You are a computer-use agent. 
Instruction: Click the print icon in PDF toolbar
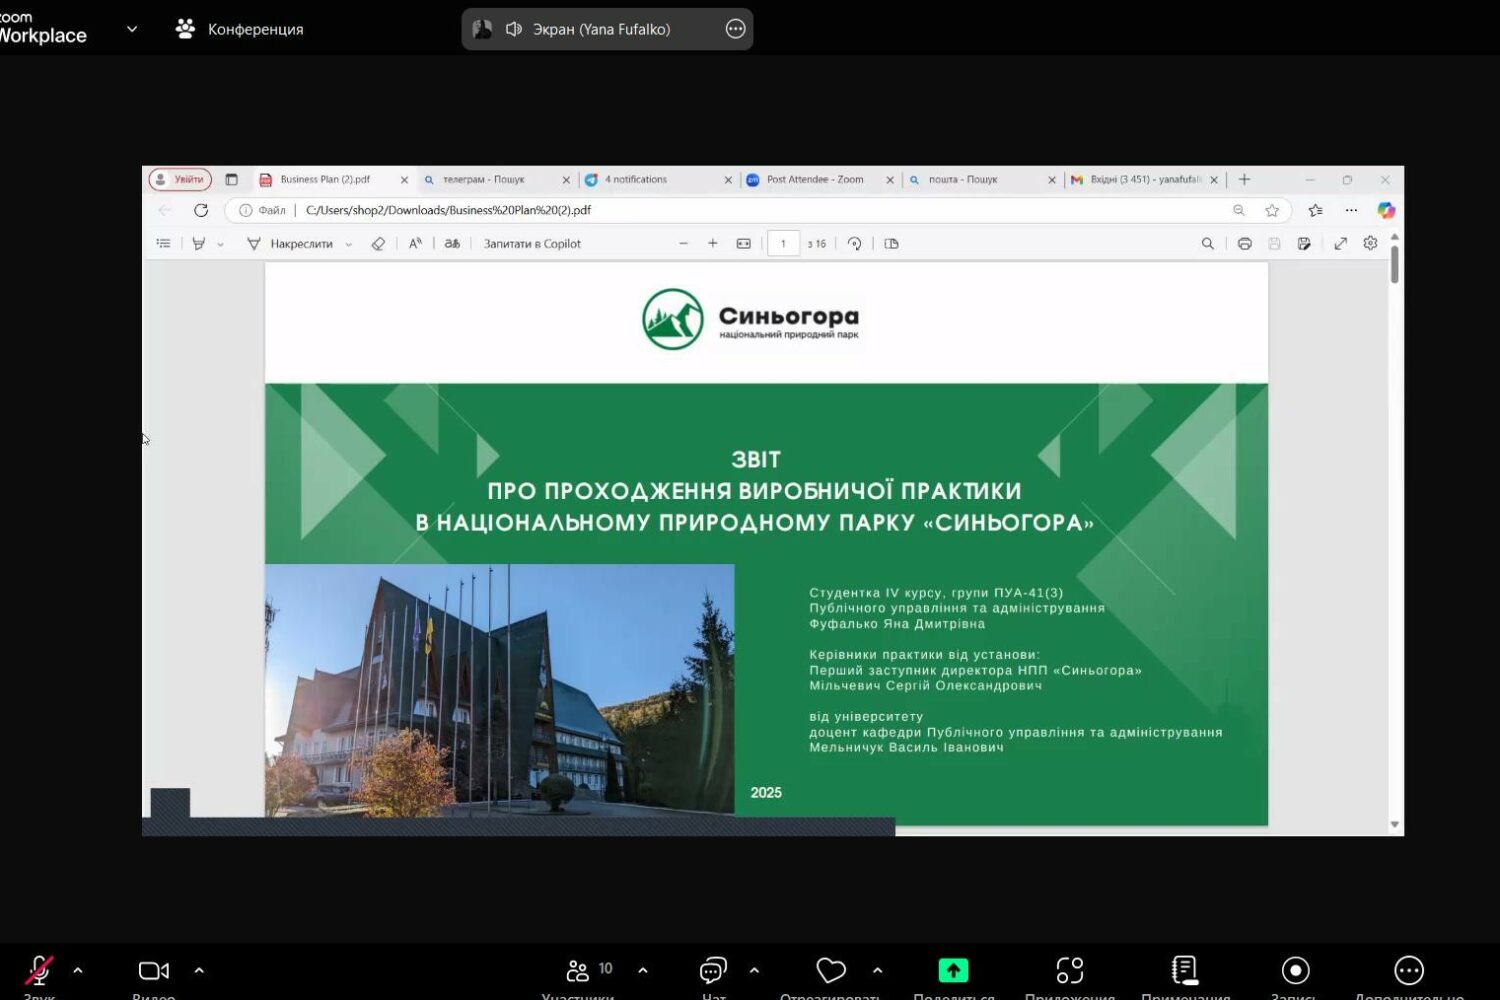click(1244, 244)
